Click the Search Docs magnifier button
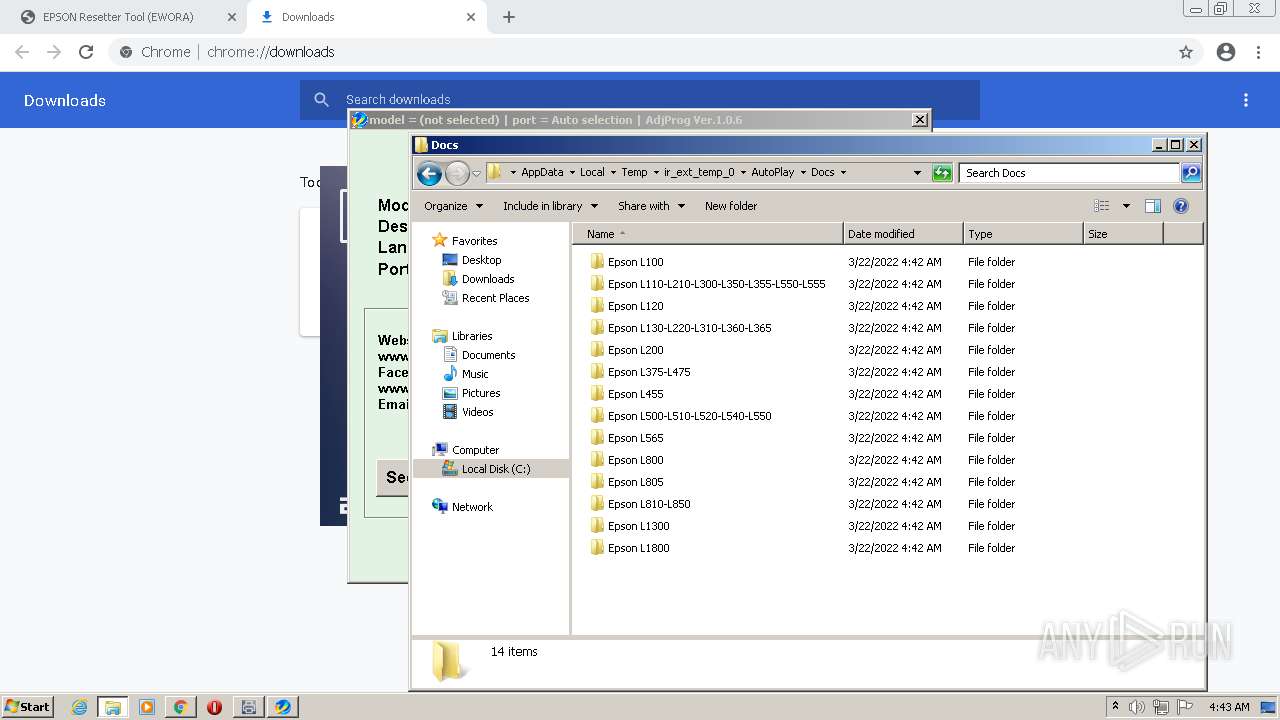 (1190, 173)
